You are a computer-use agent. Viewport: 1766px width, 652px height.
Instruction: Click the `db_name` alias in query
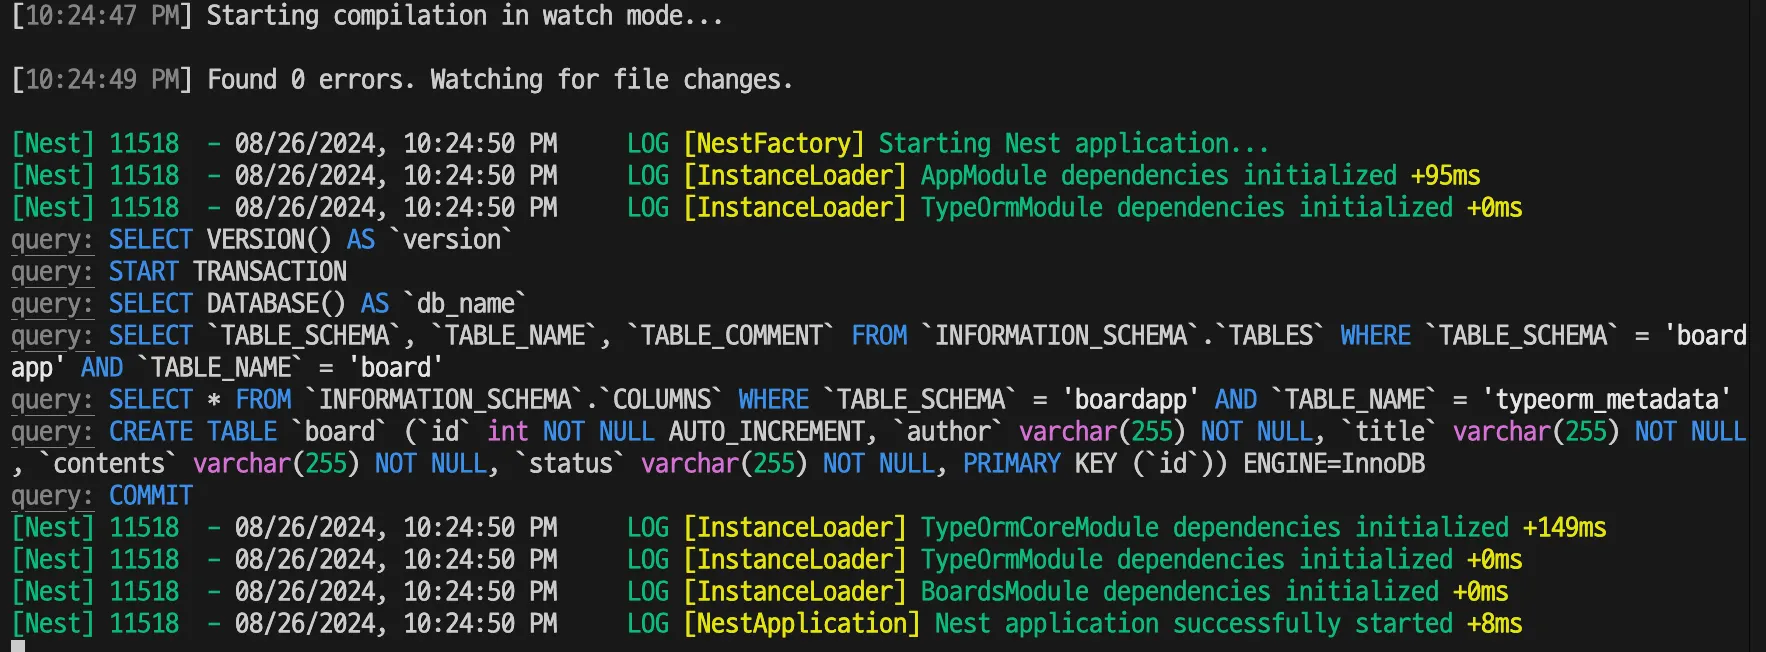click(465, 304)
